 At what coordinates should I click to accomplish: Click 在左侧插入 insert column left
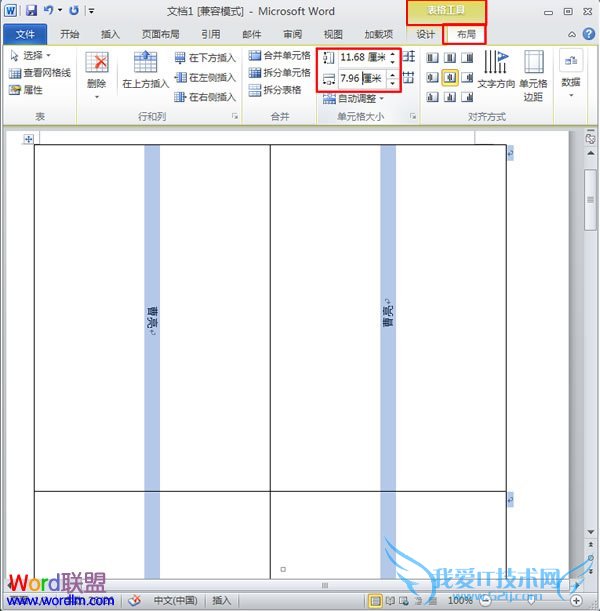205,78
